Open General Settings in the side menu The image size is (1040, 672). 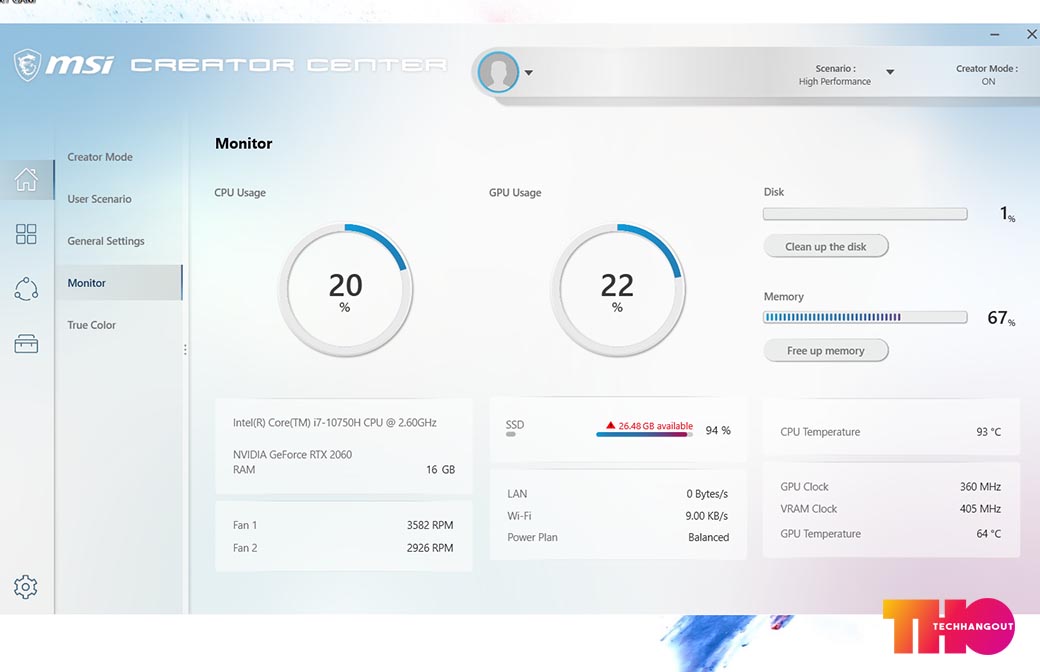coord(106,241)
